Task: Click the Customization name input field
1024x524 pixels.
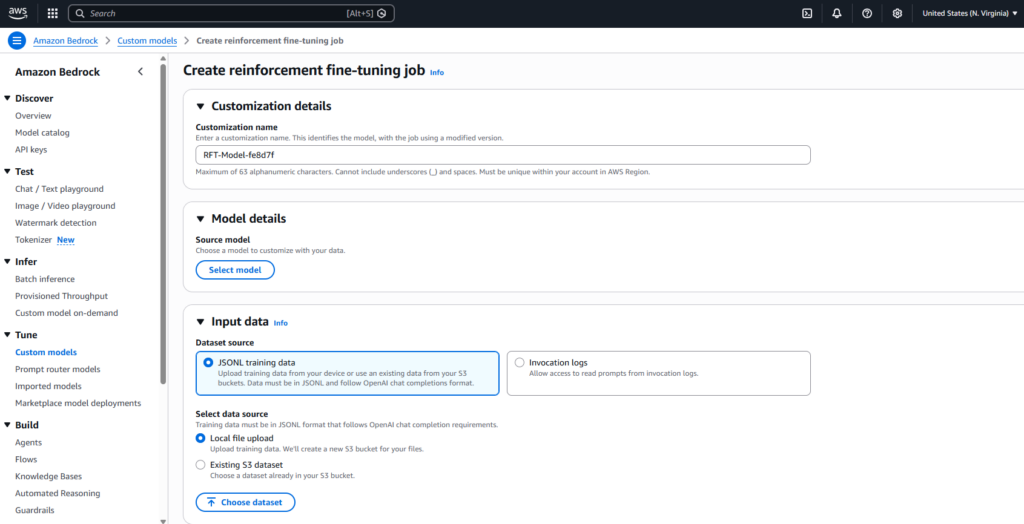Action: pyautogui.click(x=502, y=155)
